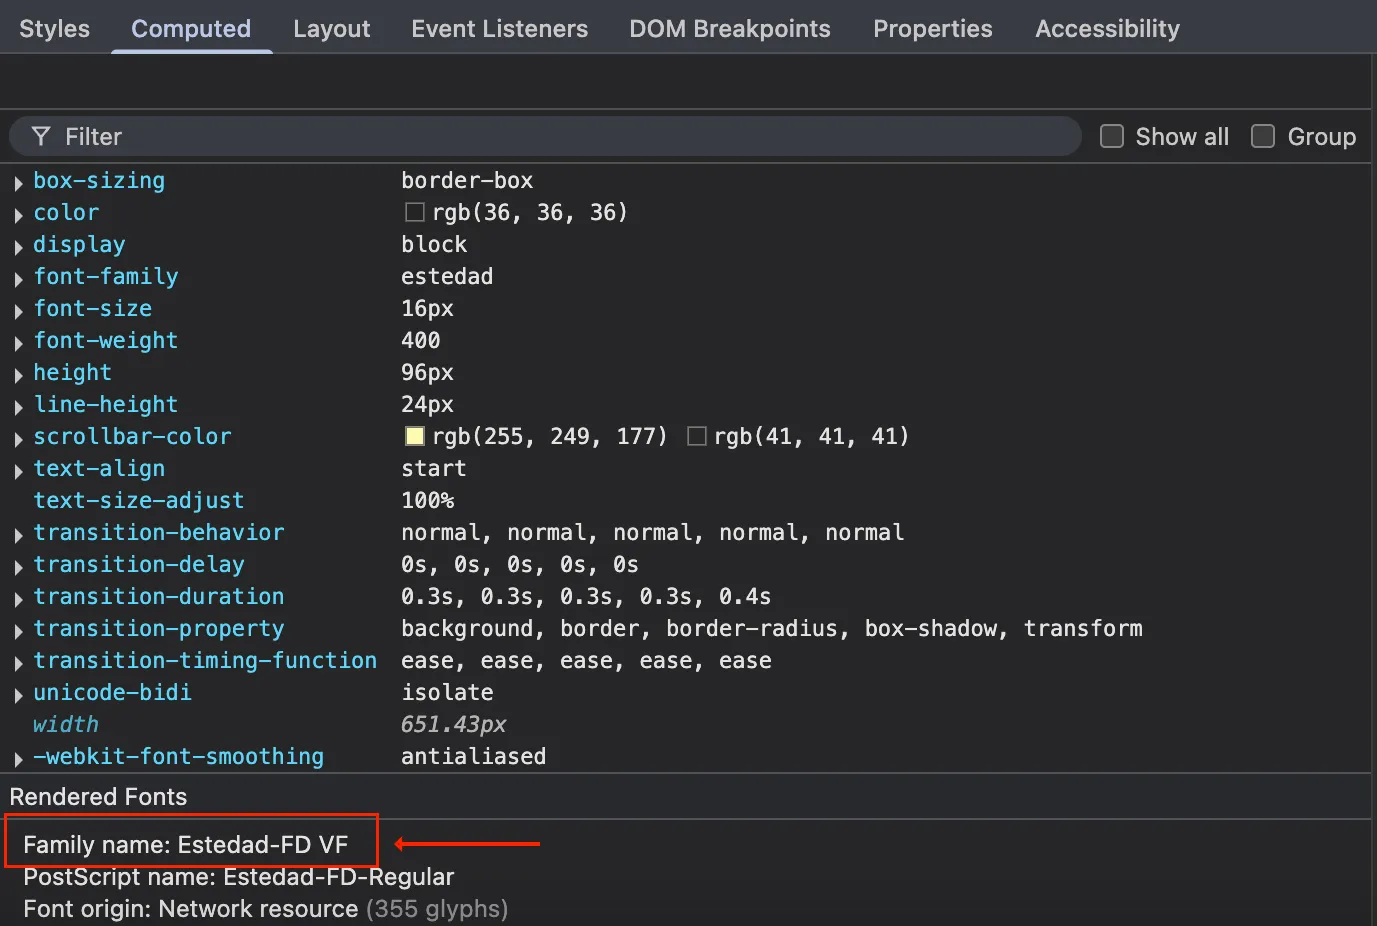Viewport: 1377px width, 926px height.
Task: Open the DOM Breakpoints tab
Action: 729,29
